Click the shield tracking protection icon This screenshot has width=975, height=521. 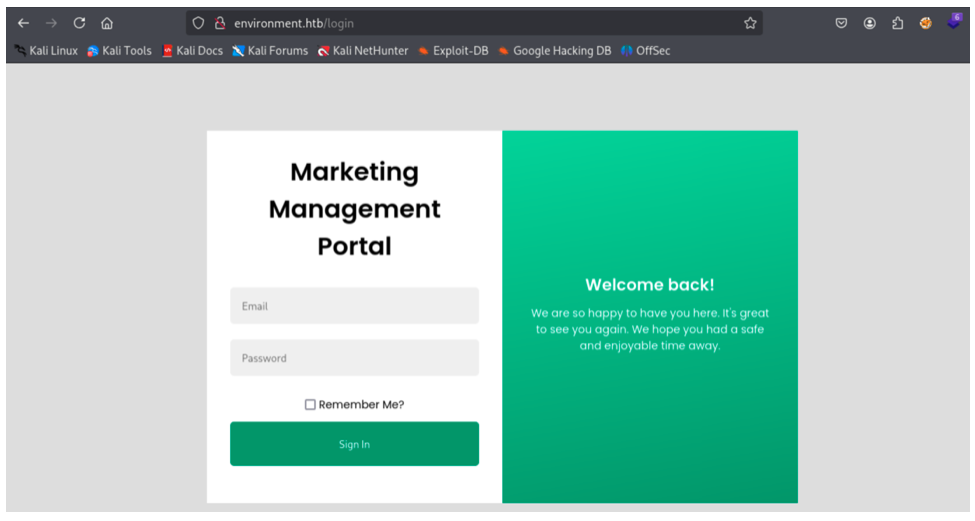[x=198, y=23]
